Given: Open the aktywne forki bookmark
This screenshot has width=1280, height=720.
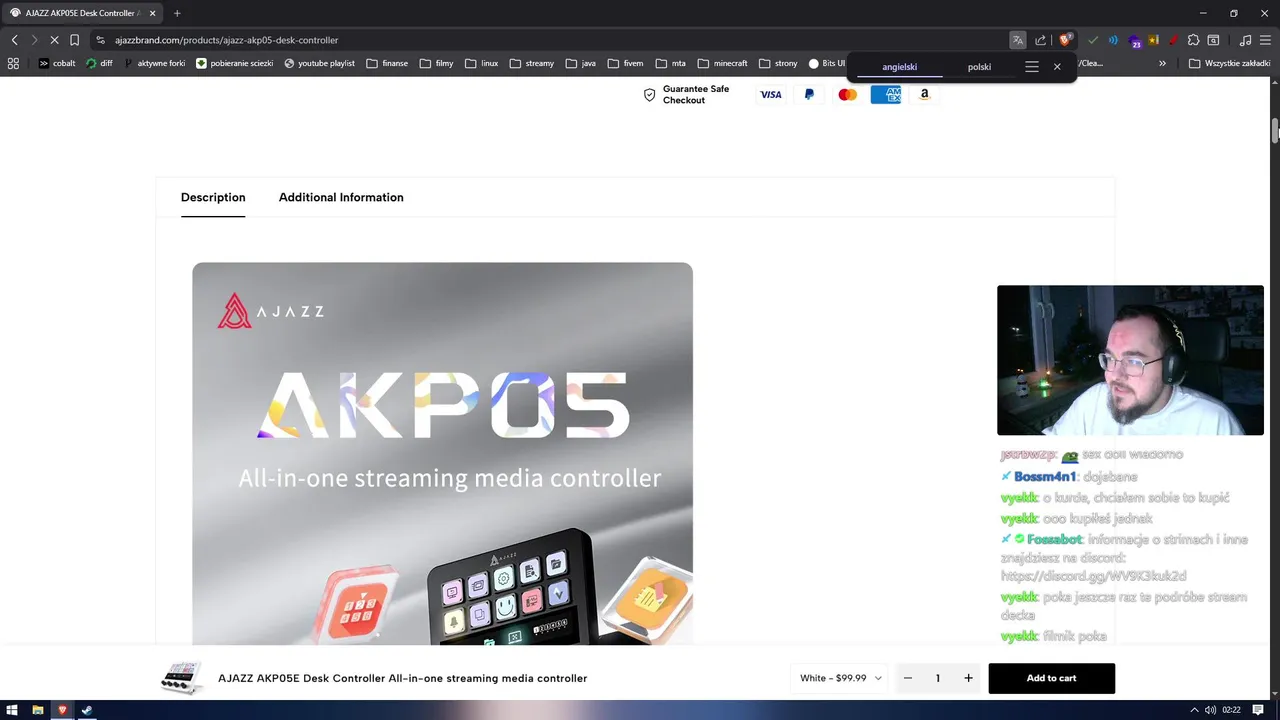Looking at the screenshot, I should (154, 63).
